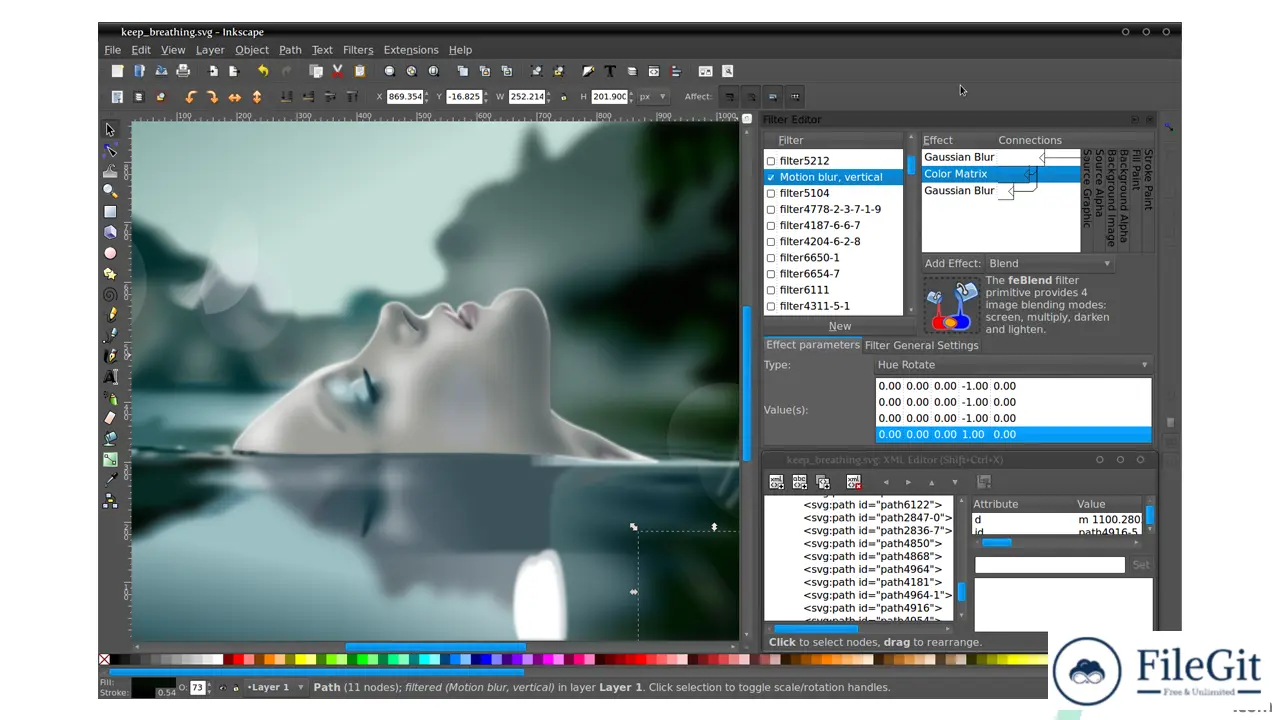Screen dimensions: 1280x720
Task: Click the new XML element node icon
Action: [x=776, y=482]
